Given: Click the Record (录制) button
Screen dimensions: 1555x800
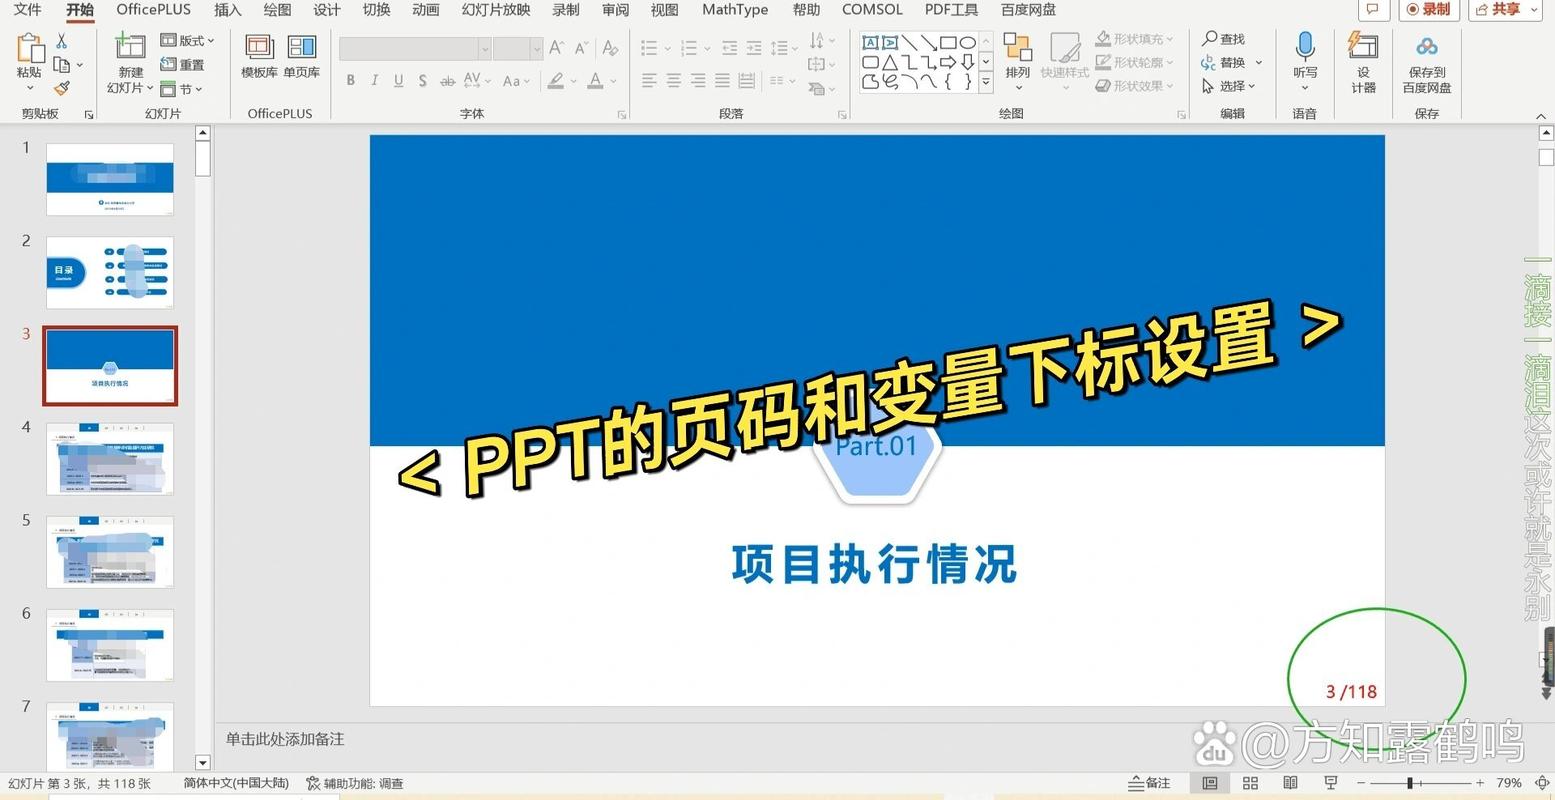Looking at the screenshot, I should (1428, 9).
